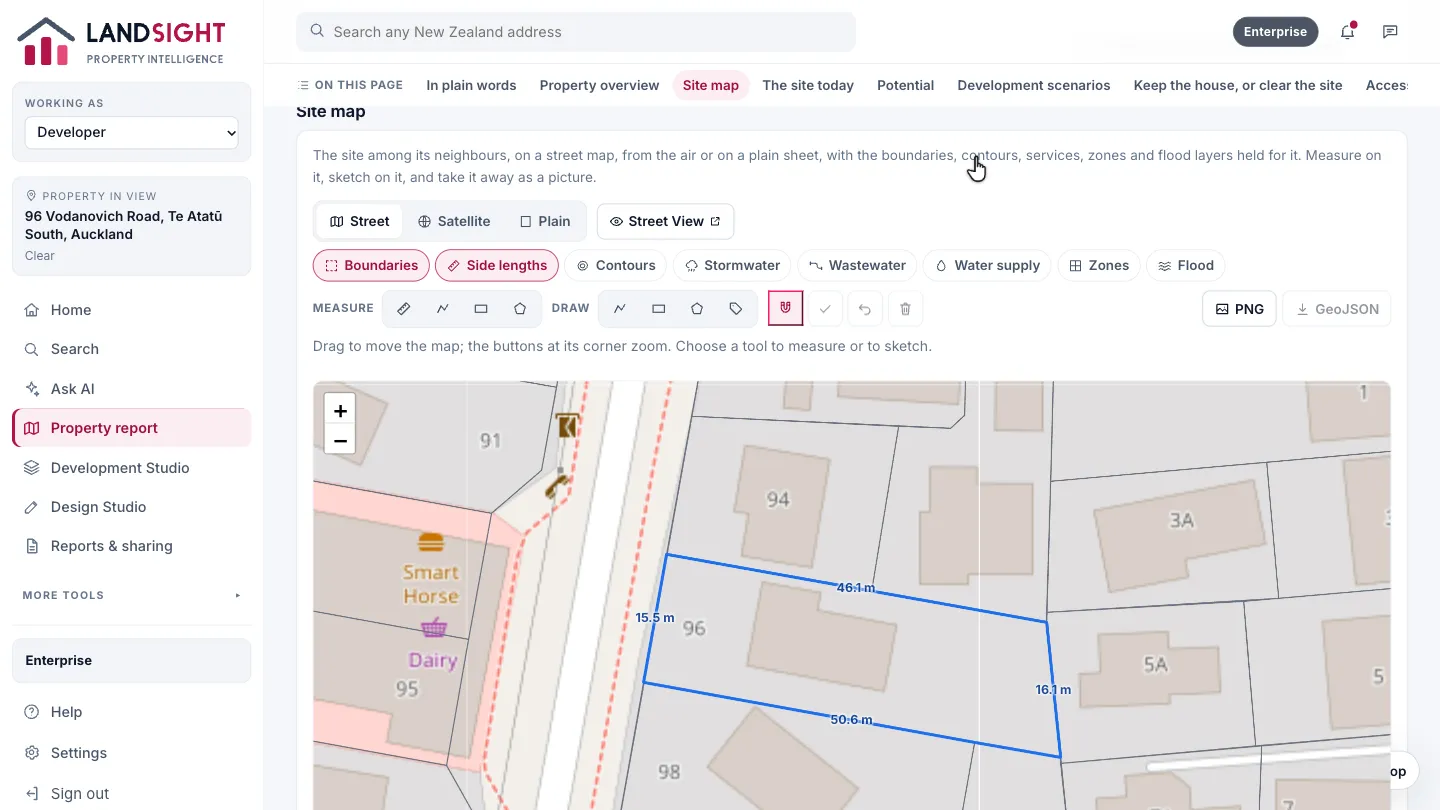This screenshot has width=1440, height=810.
Task: Select the Draw polygon tool
Action: point(697,309)
